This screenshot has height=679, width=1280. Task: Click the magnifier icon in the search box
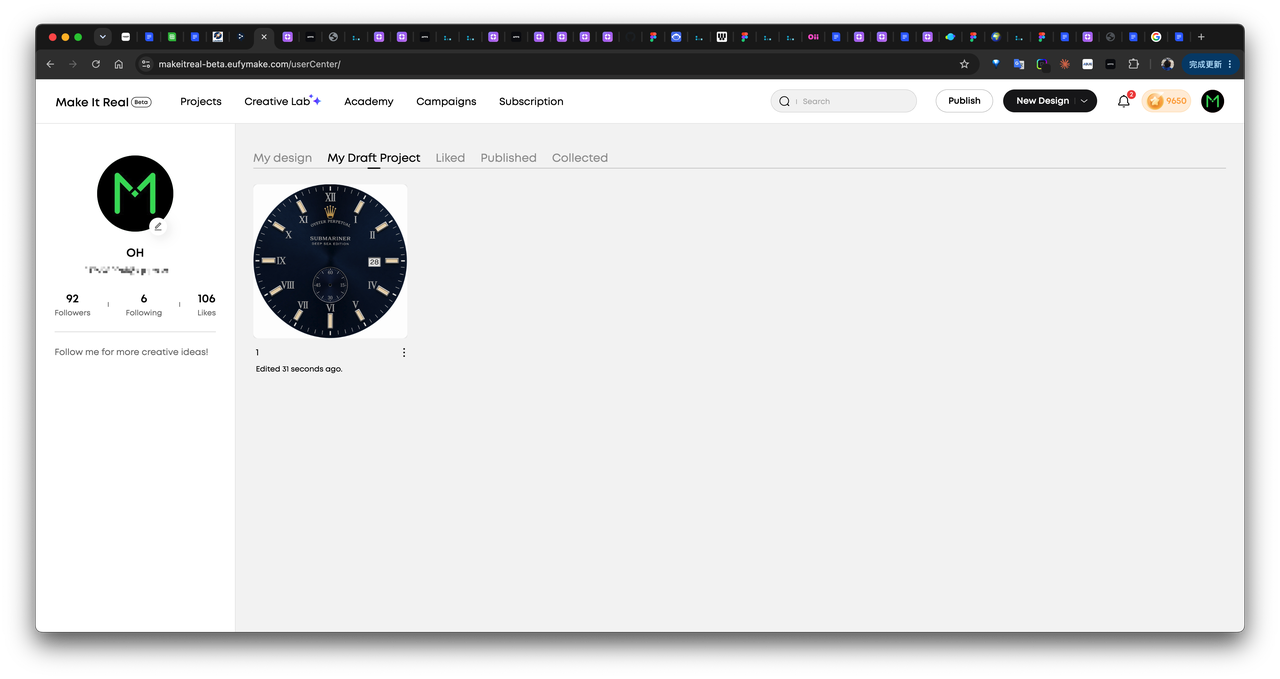(784, 101)
